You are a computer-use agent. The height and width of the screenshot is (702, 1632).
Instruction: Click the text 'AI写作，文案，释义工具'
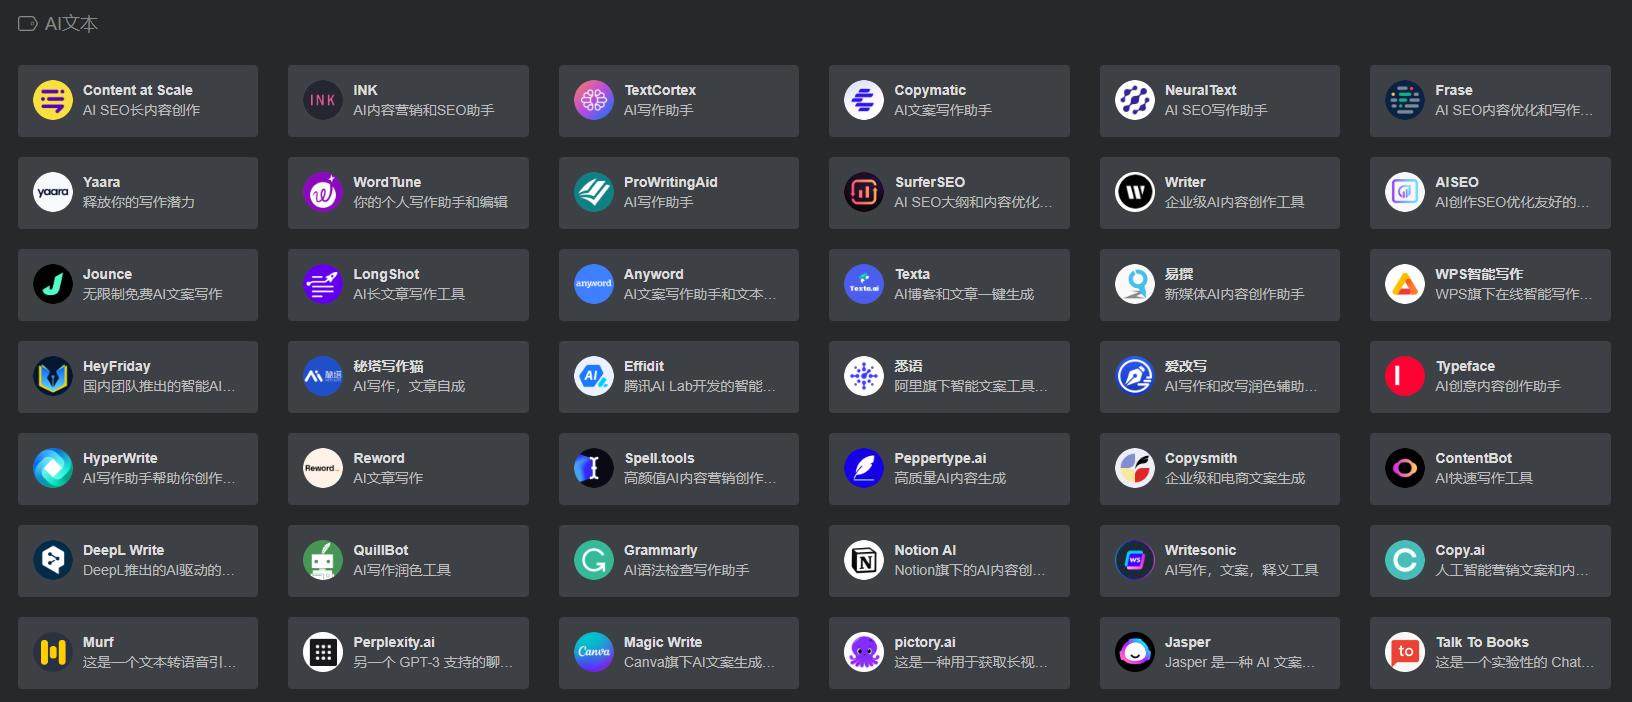(x=1241, y=570)
